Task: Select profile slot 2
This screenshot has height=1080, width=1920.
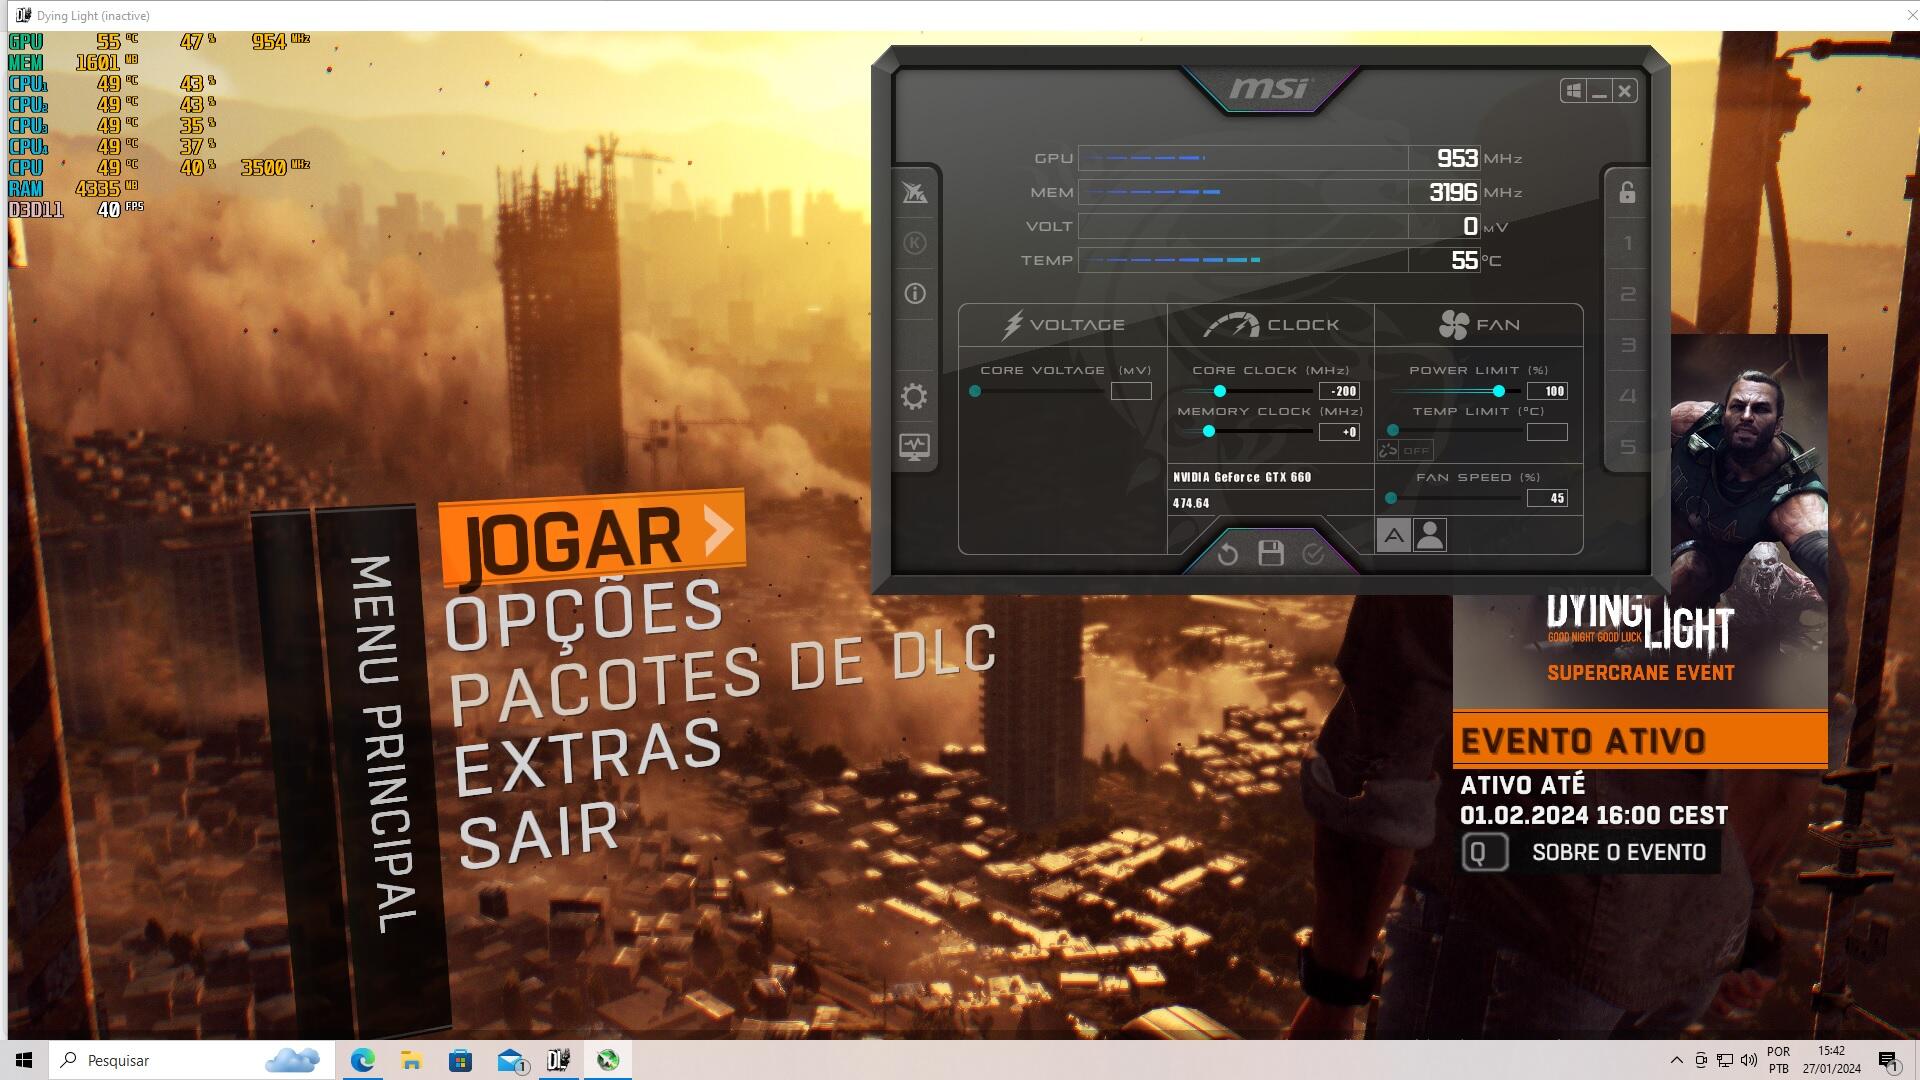Action: [1628, 294]
